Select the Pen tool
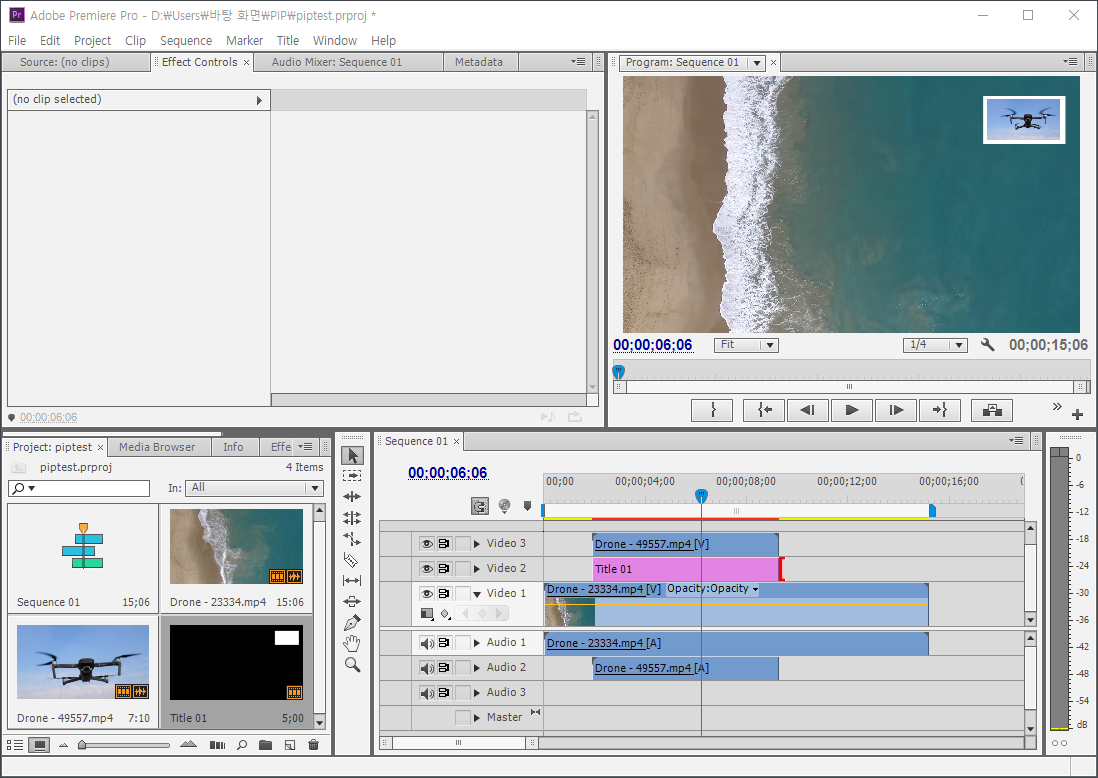 click(352, 622)
